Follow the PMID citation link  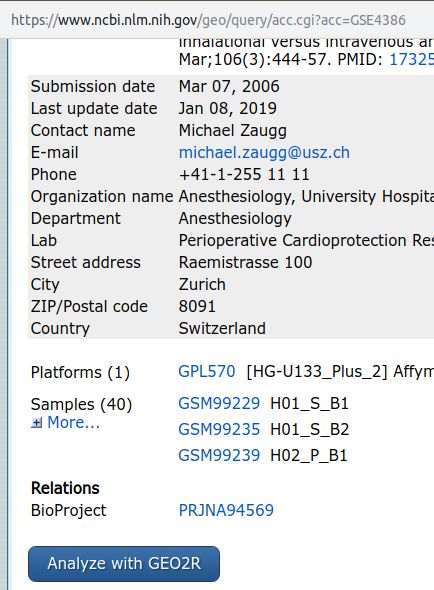coord(411,59)
